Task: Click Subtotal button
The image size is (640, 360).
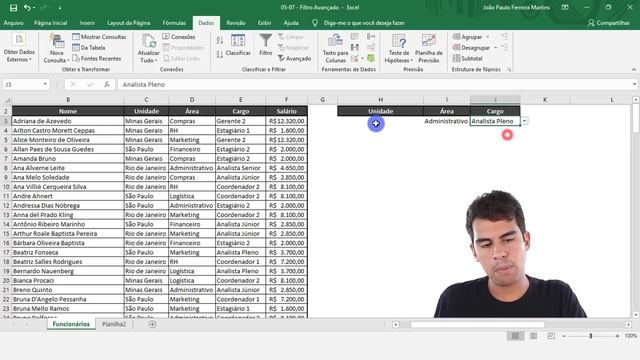Action: point(468,59)
